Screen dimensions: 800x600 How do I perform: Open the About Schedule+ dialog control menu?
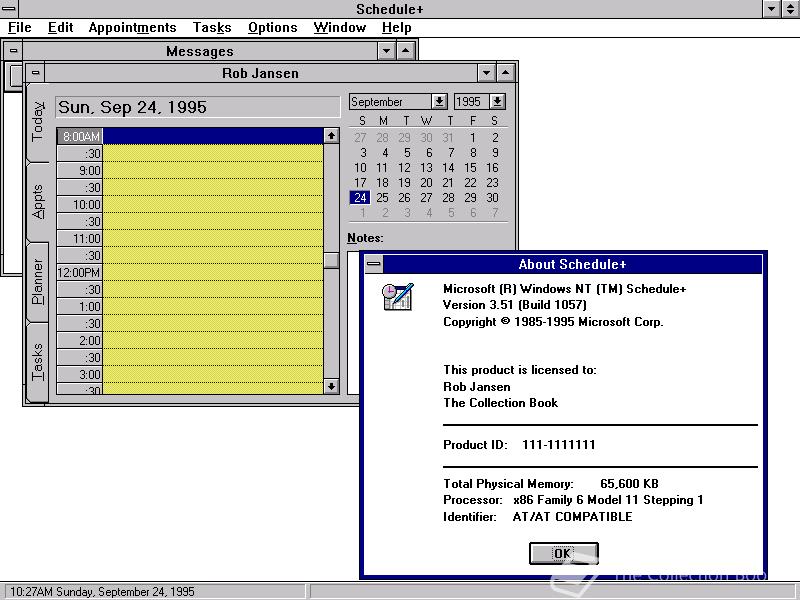[374, 264]
